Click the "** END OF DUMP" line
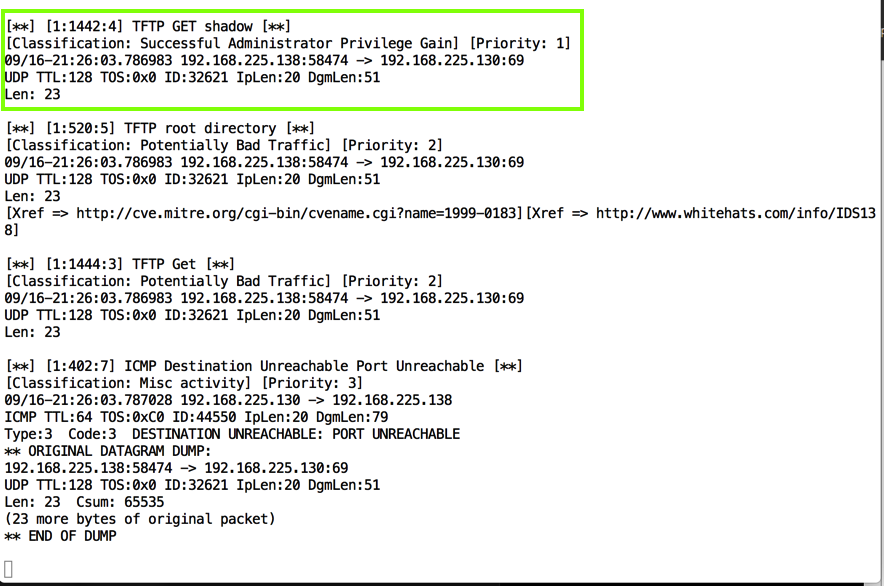 60,536
